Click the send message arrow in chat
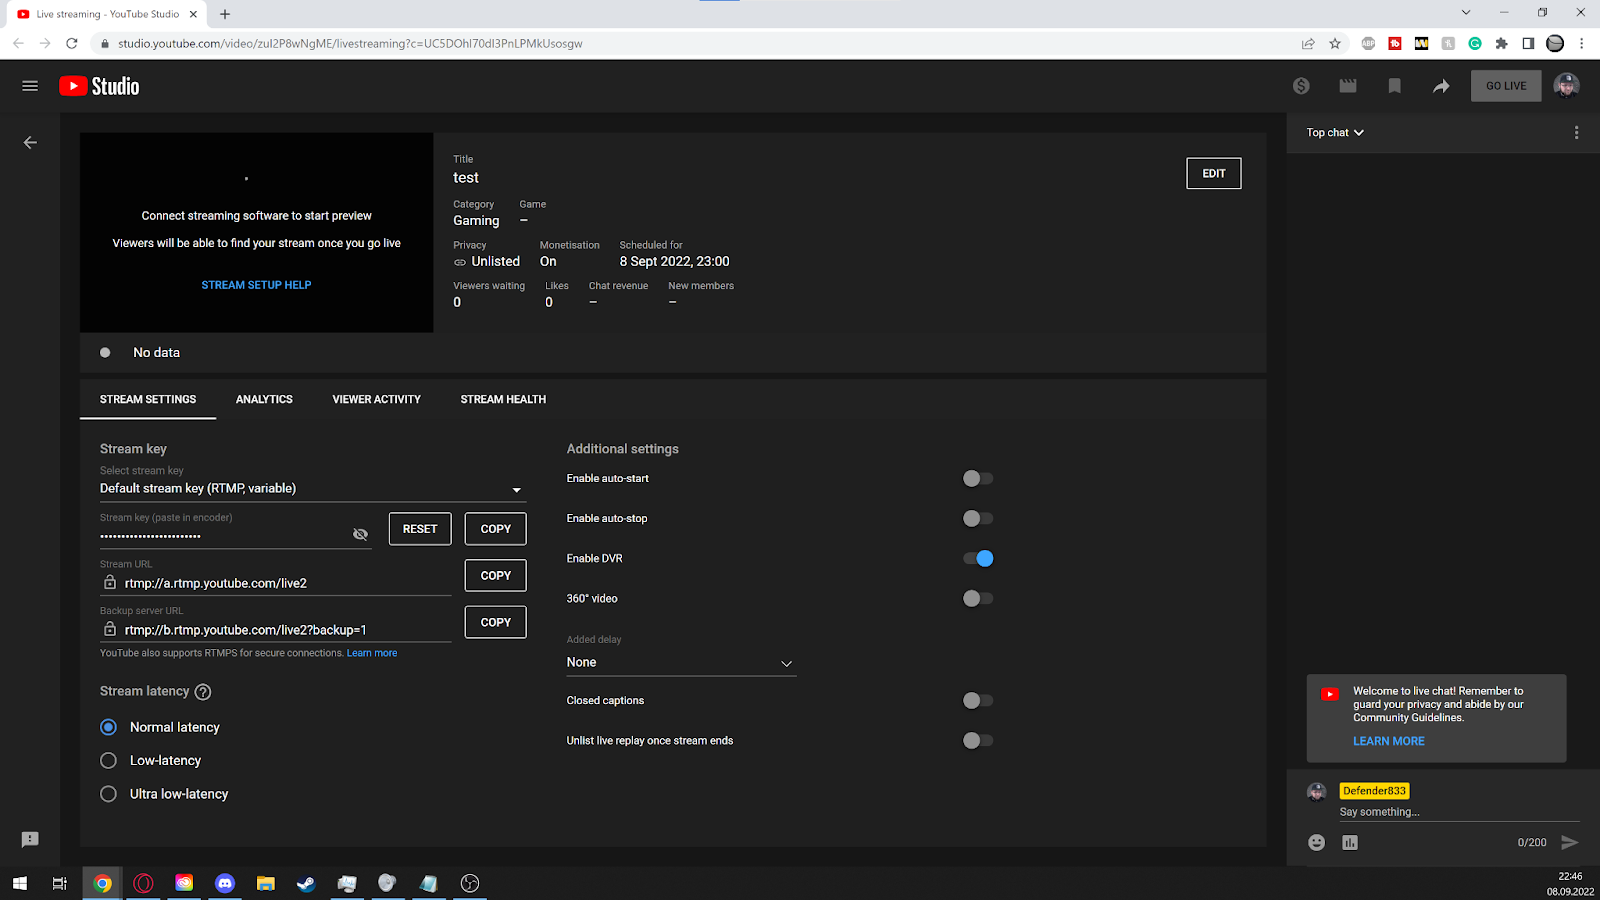 click(1570, 842)
